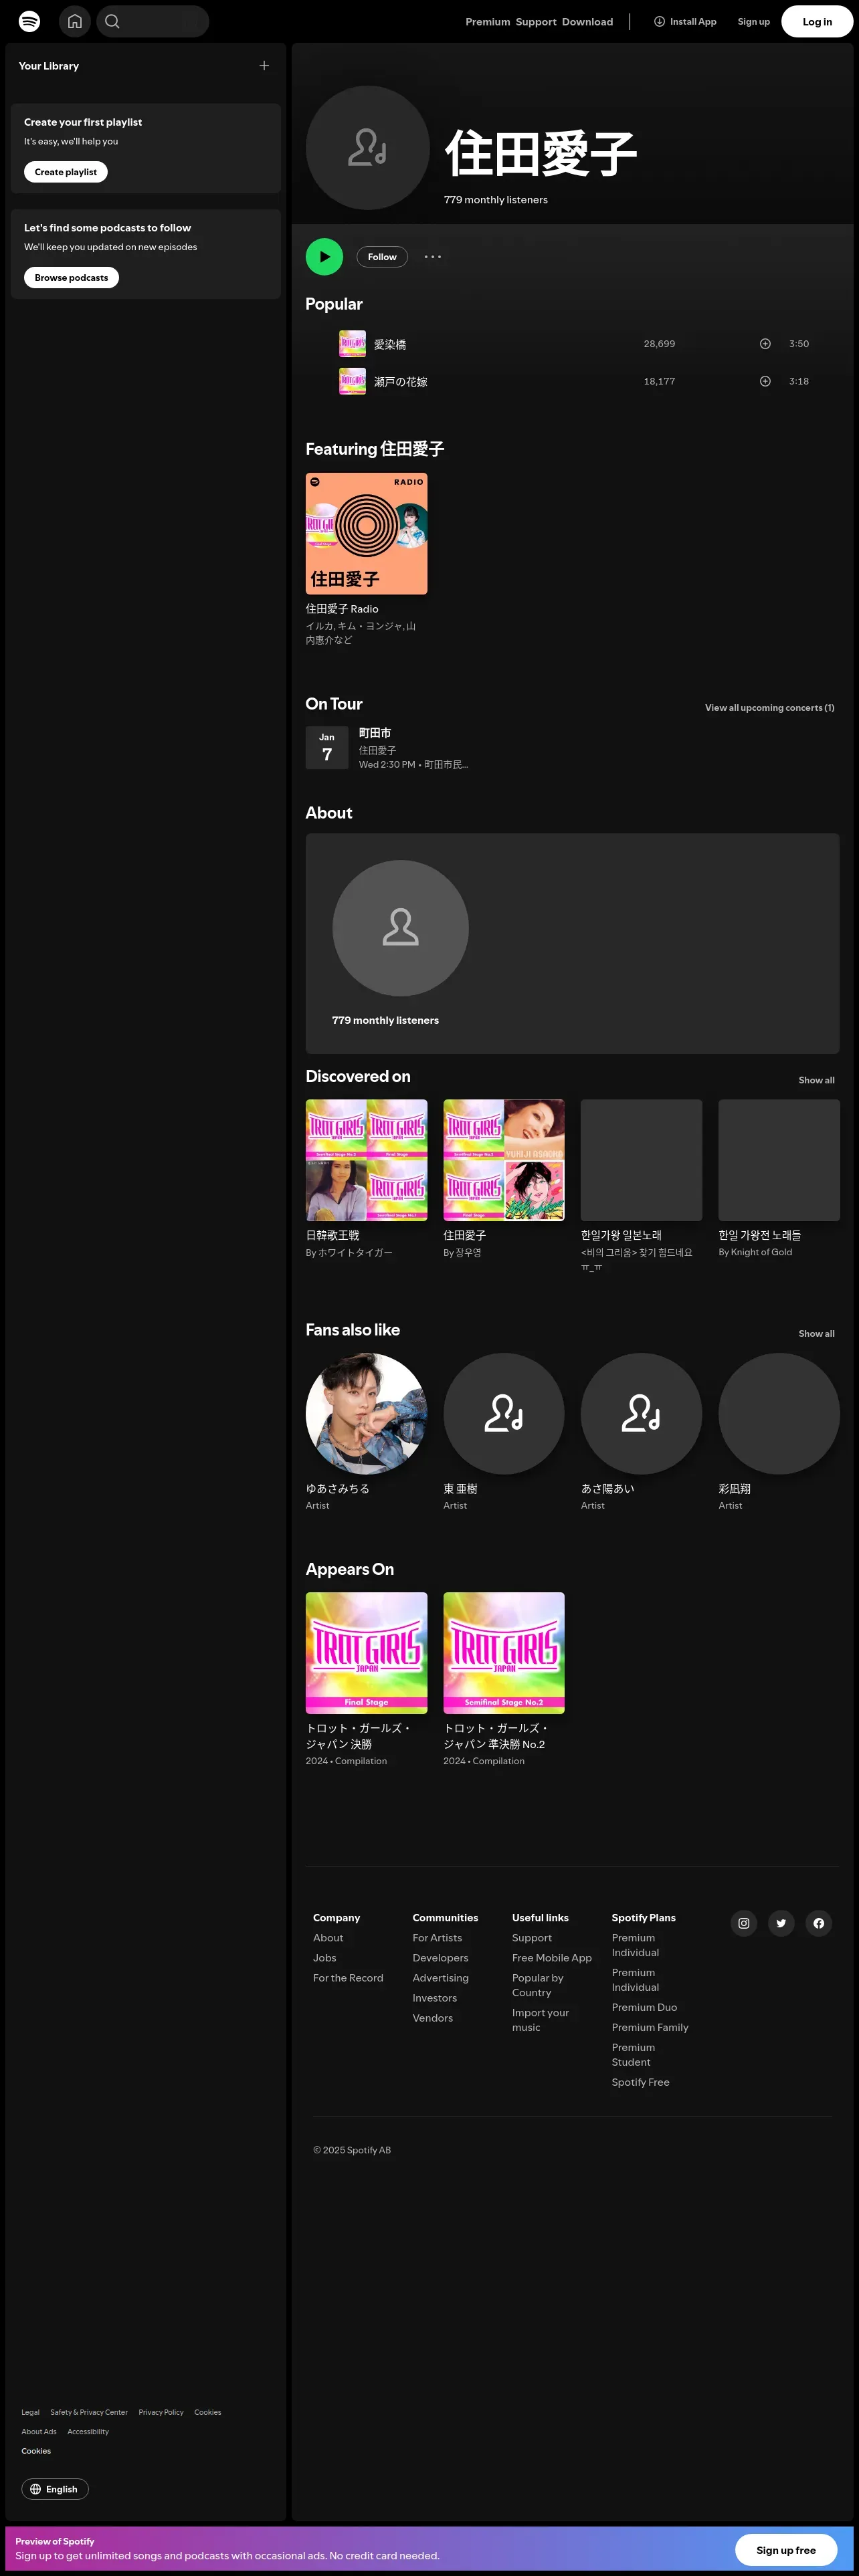Image resolution: width=859 pixels, height=2576 pixels.
Task: Open 住田愛子 Radio cover
Action: click(366, 534)
